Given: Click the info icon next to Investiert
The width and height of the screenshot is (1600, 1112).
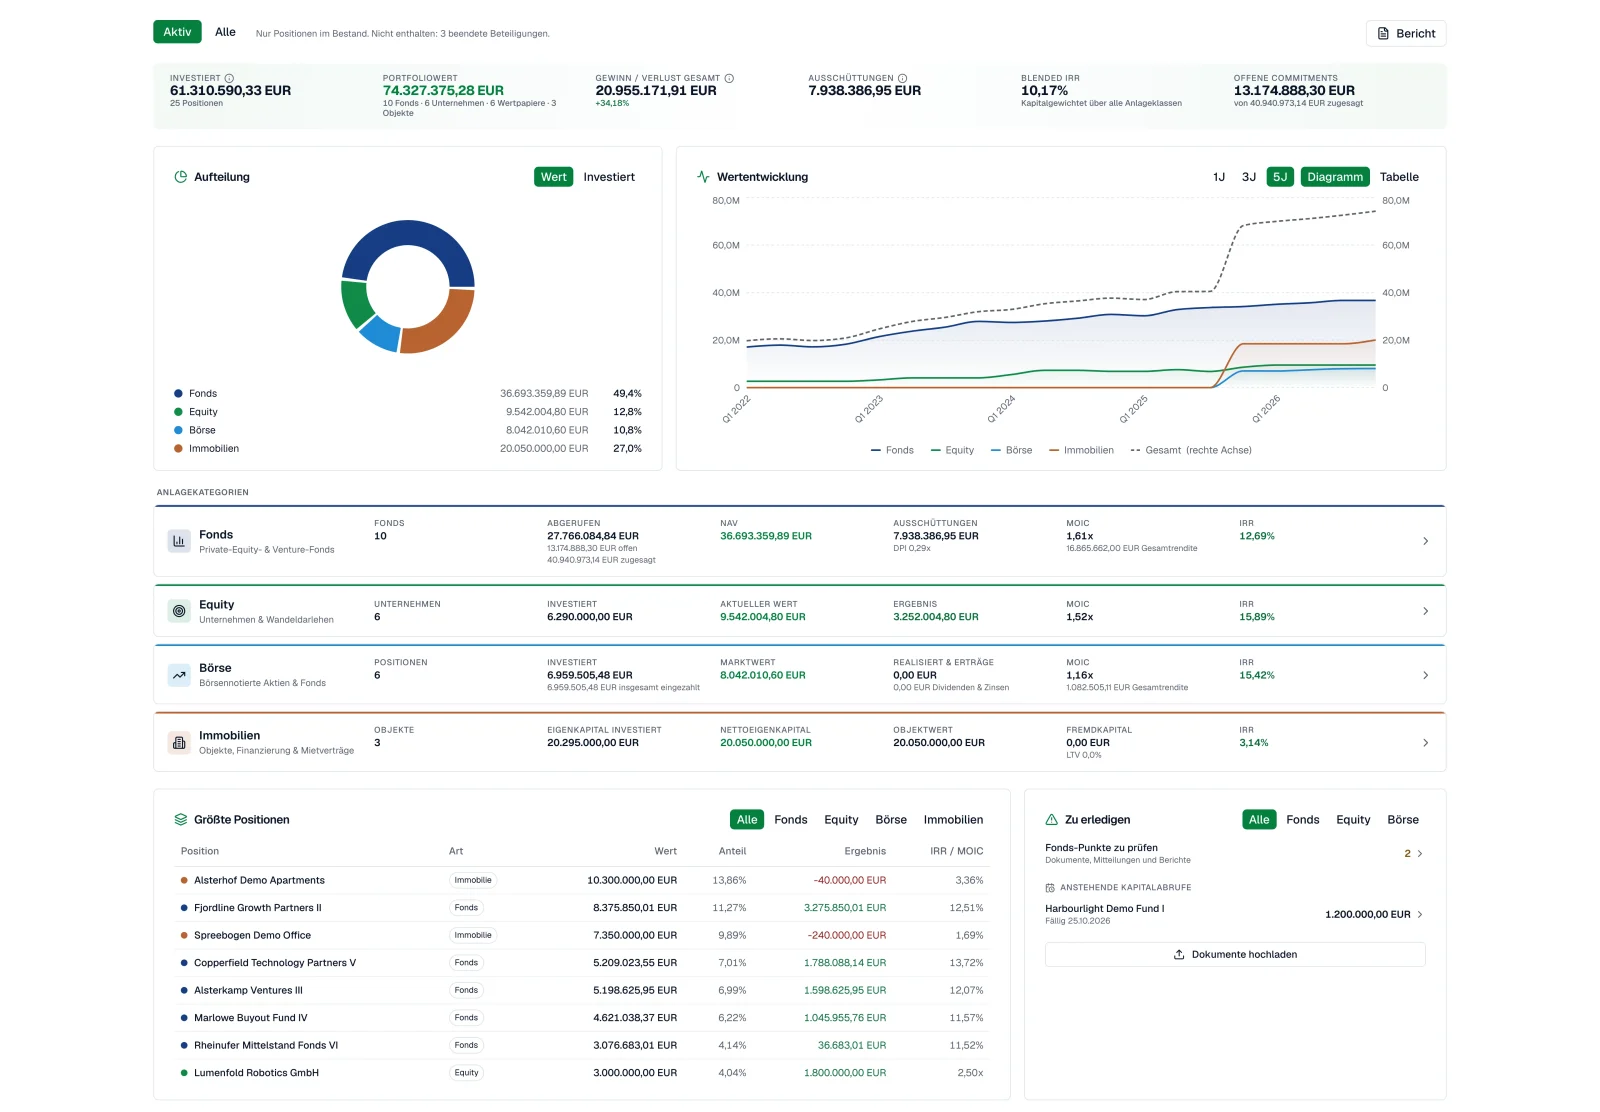Looking at the screenshot, I should 229,78.
